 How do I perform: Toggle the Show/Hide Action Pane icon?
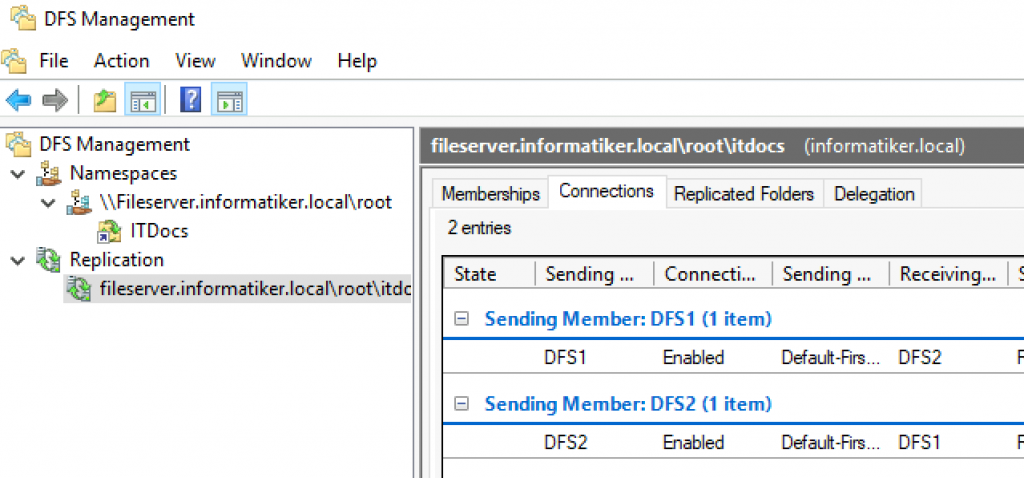click(229, 101)
